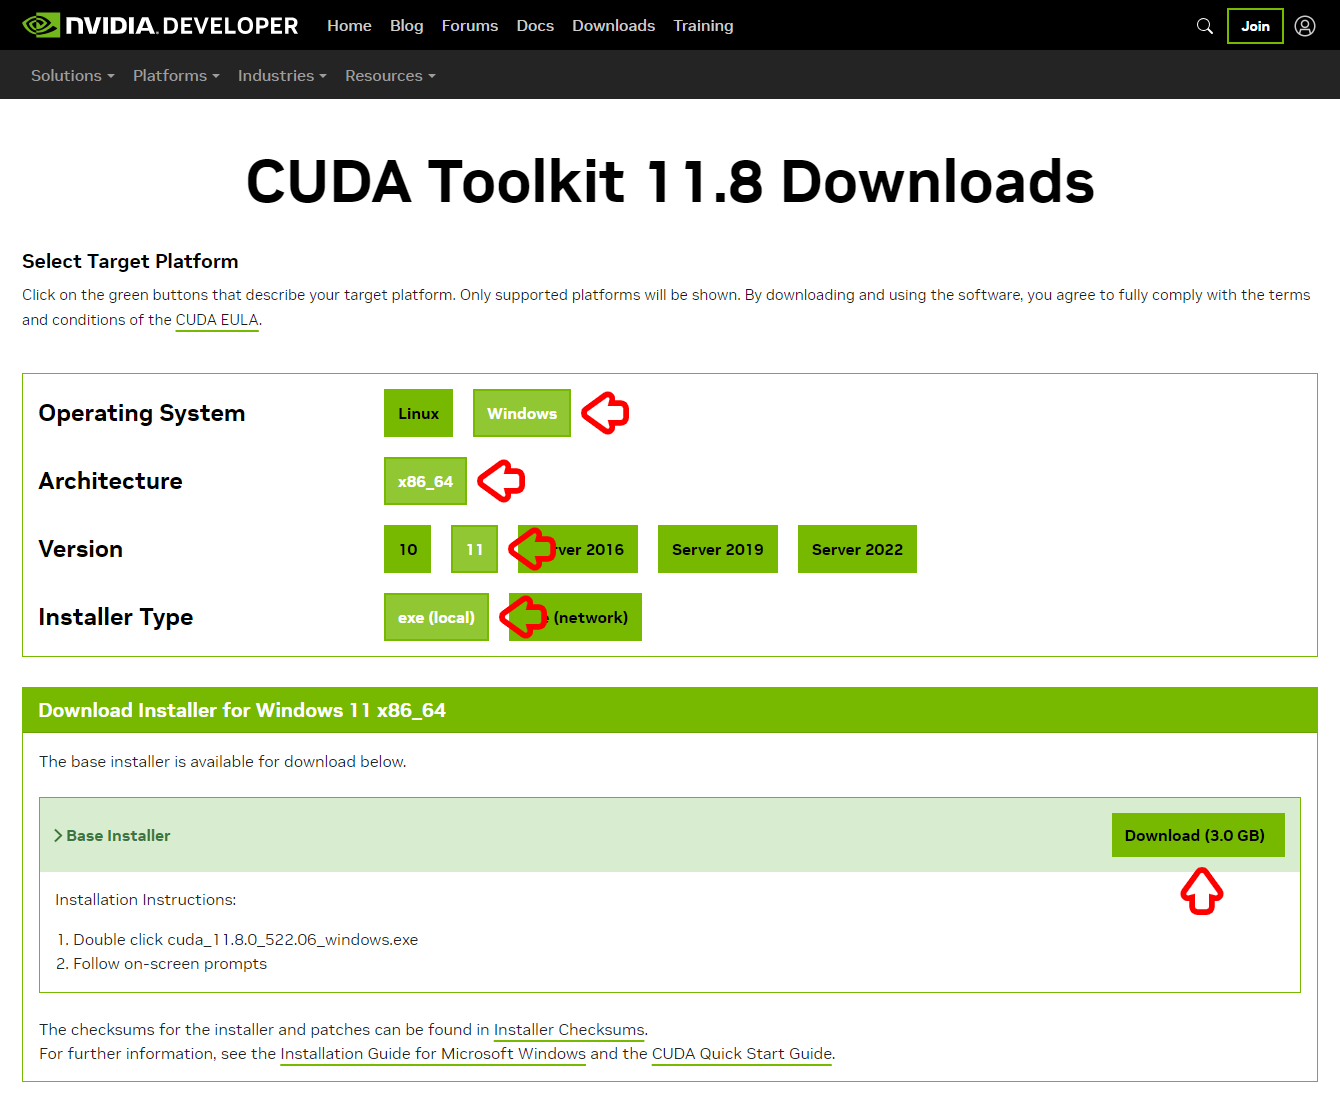Open the search icon
This screenshot has width=1340, height=1107.
click(x=1204, y=25)
